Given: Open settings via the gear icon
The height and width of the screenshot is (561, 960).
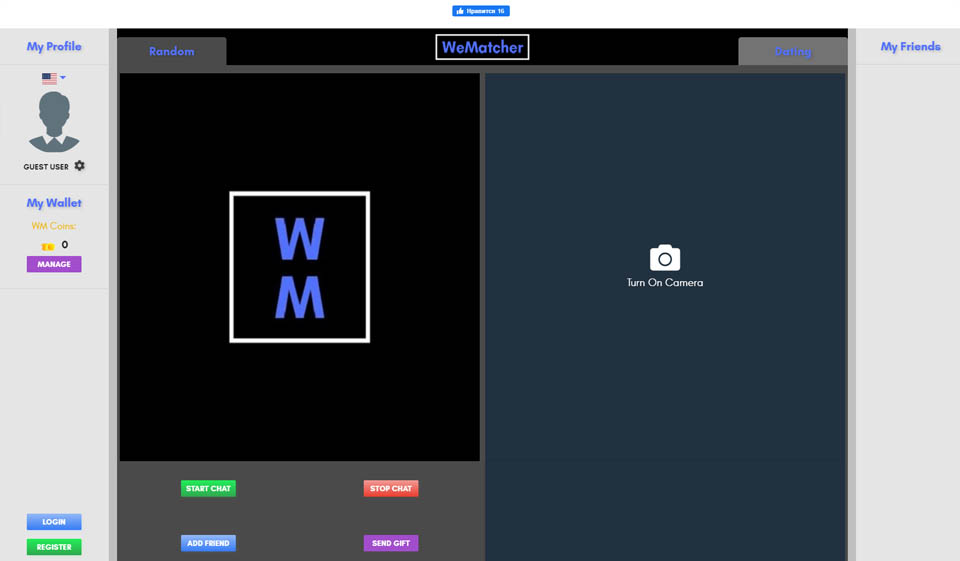Looking at the screenshot, I should pos(80,166).
